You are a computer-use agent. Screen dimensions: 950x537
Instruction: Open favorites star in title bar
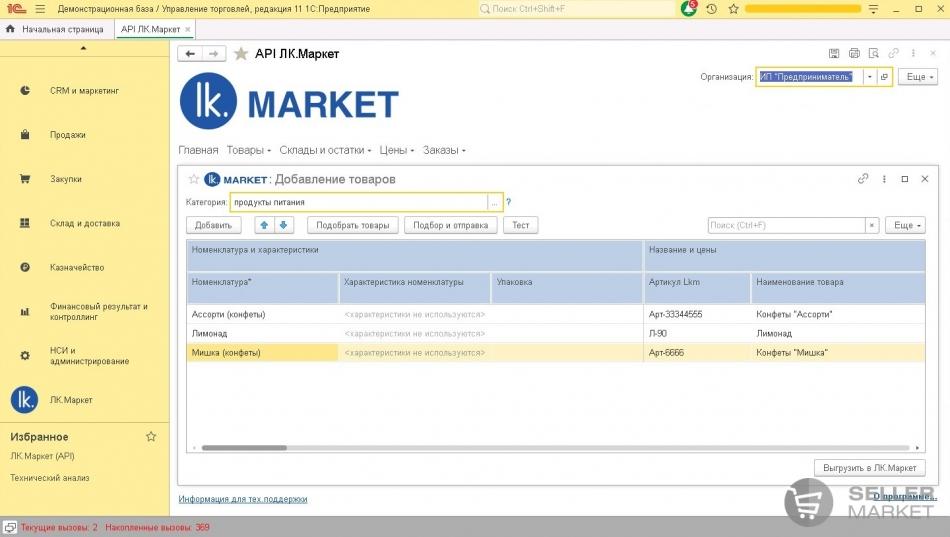pos(733,9)
